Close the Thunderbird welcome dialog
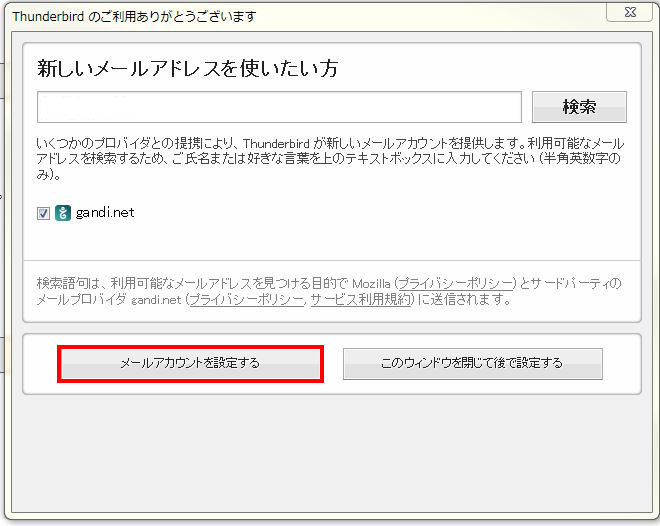Screen dimensions: 660x526 point(630,12)
